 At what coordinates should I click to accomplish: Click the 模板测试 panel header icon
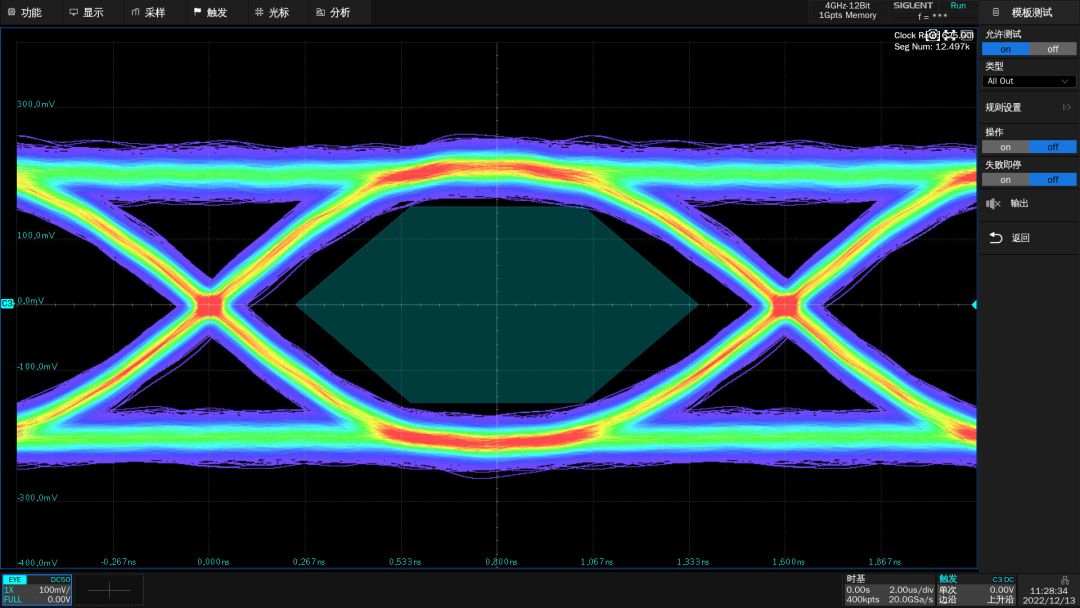[995, 13]
